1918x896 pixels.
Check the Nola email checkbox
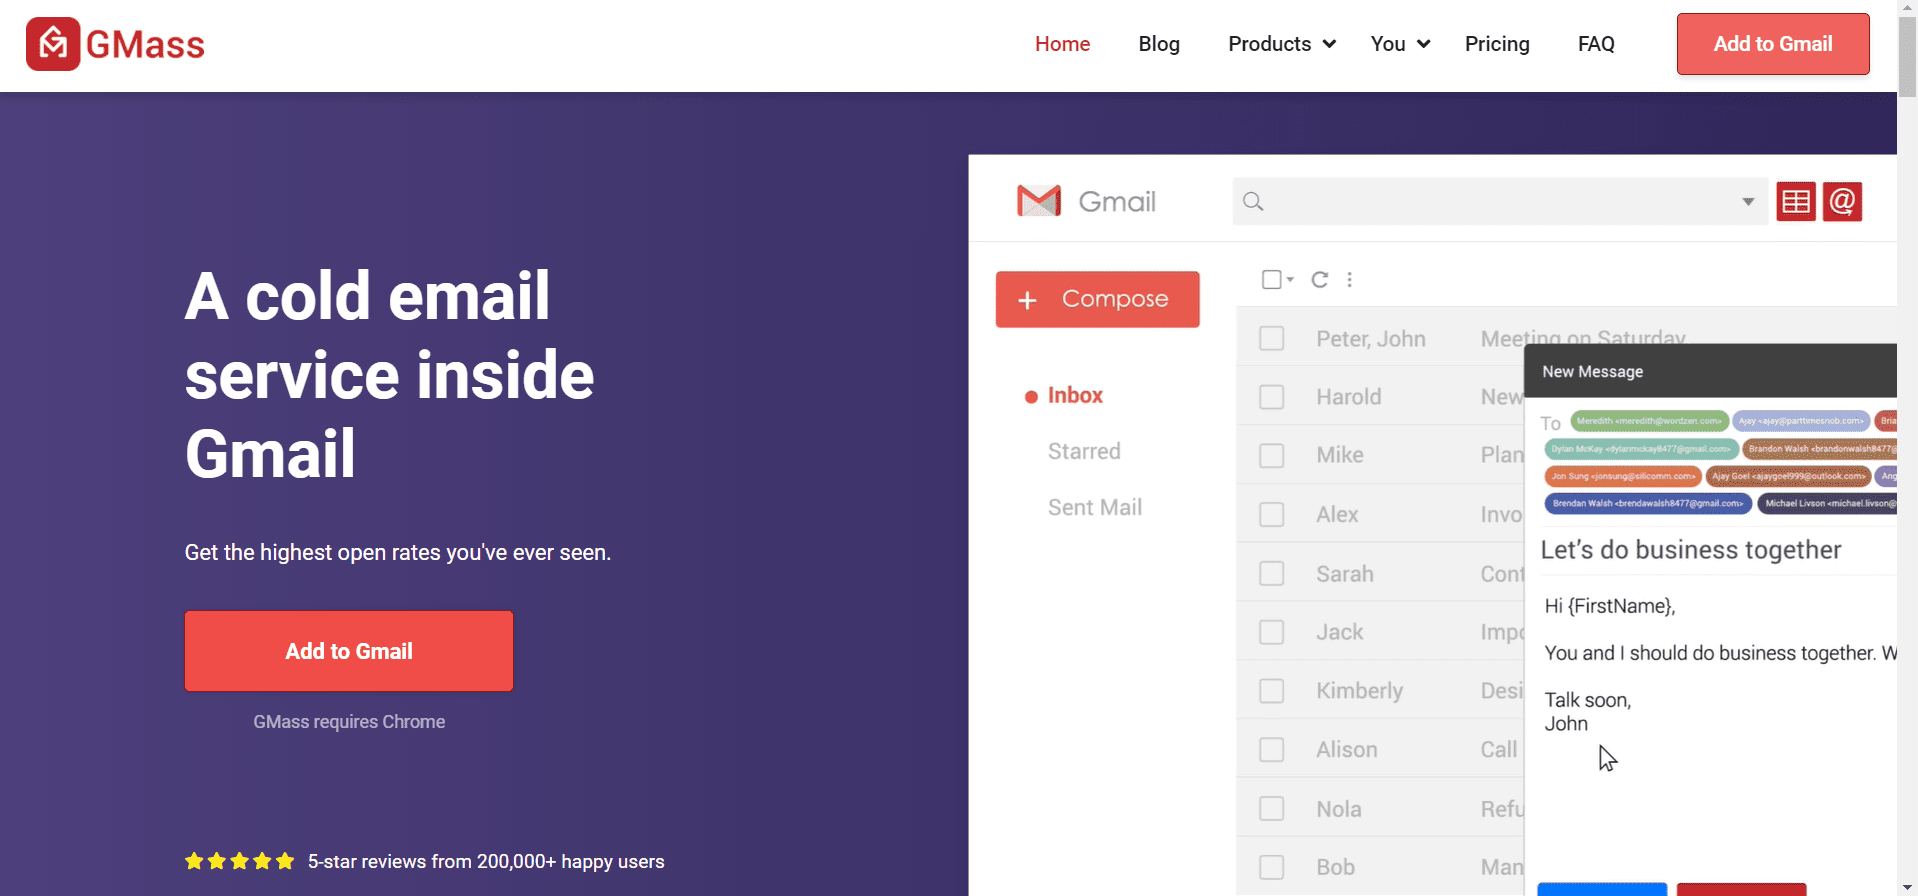pyautogui.click(x=1272, y=808)
